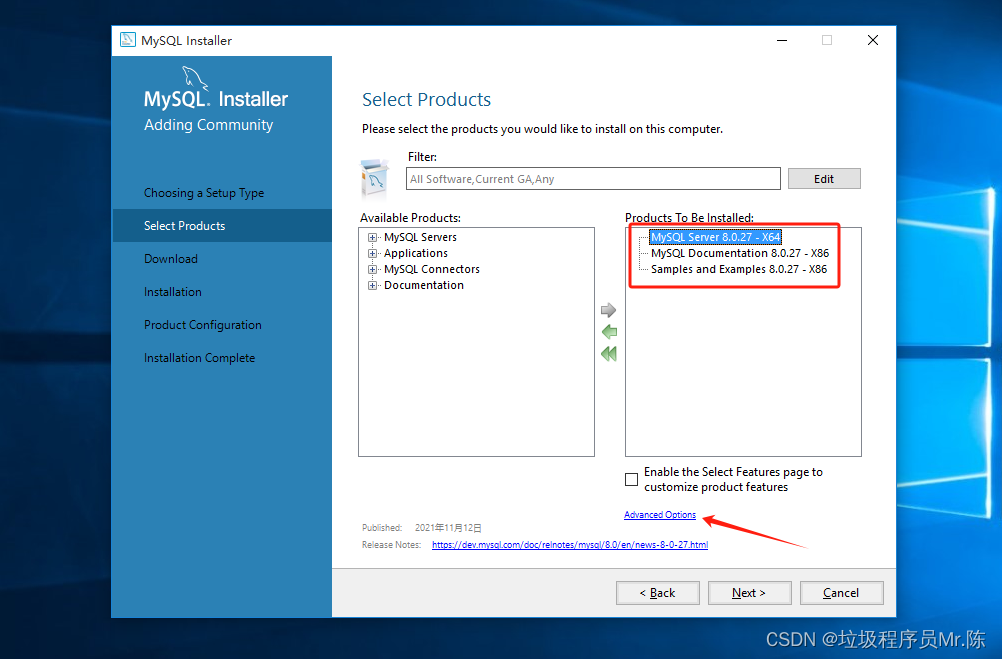This screenshot has height=659, width=1002.
Task: Go to Choosing a Setup Type step
Action: (x=204, y=193)
